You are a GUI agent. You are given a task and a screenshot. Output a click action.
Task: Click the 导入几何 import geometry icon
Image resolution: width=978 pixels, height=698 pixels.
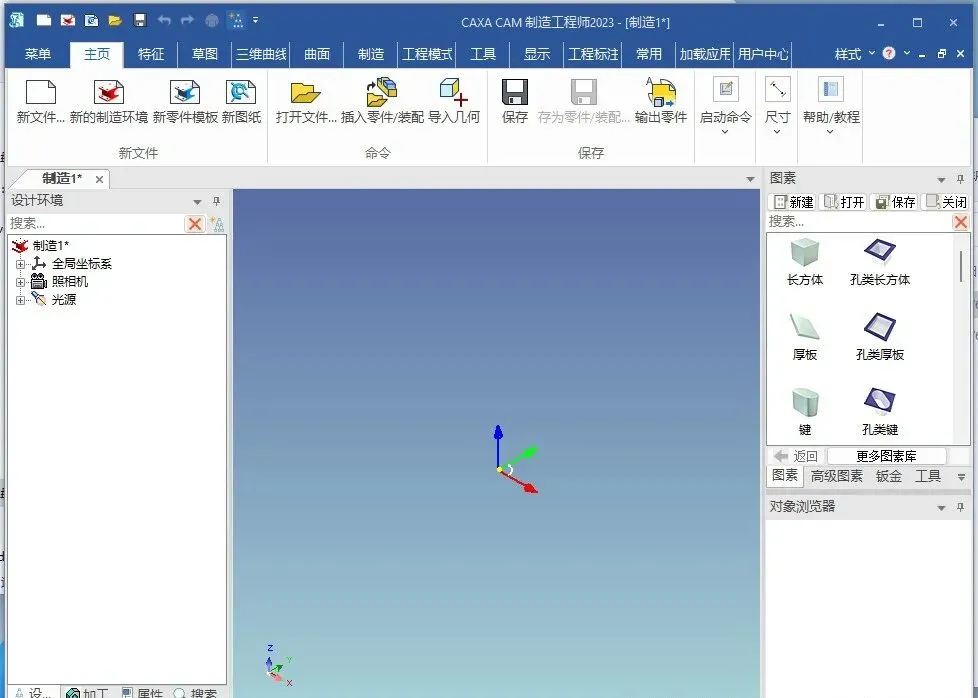pos(453,92)
